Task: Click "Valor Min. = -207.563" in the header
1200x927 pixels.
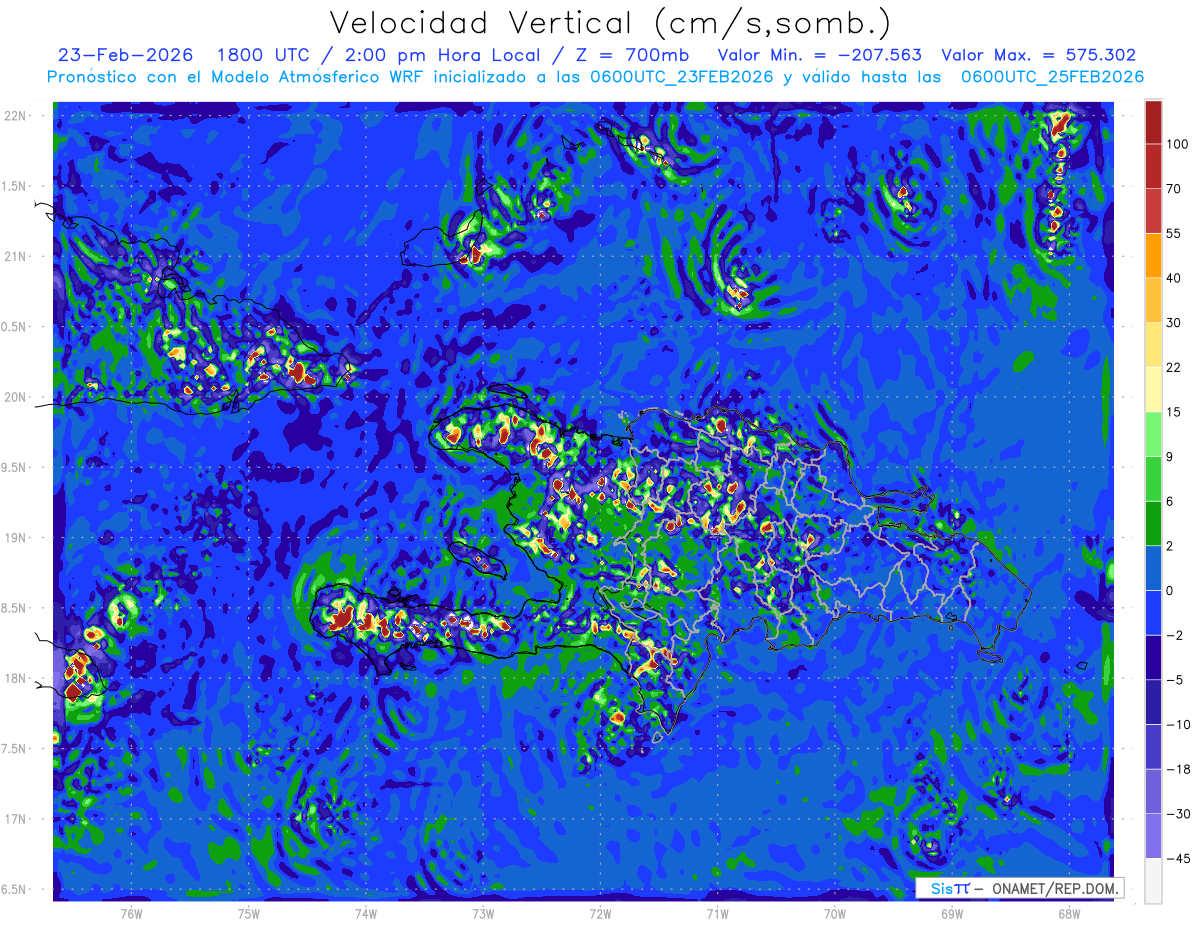Action: point(820,55)
